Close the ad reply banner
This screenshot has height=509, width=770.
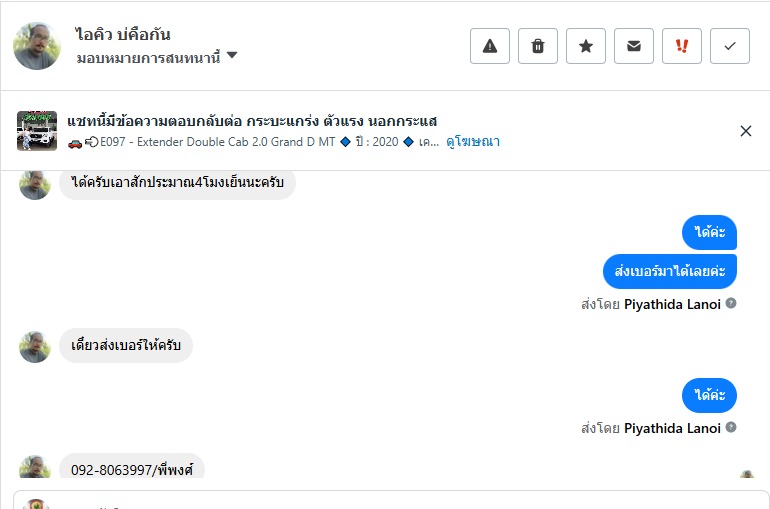pyautogui.click(x=746, y=131)
